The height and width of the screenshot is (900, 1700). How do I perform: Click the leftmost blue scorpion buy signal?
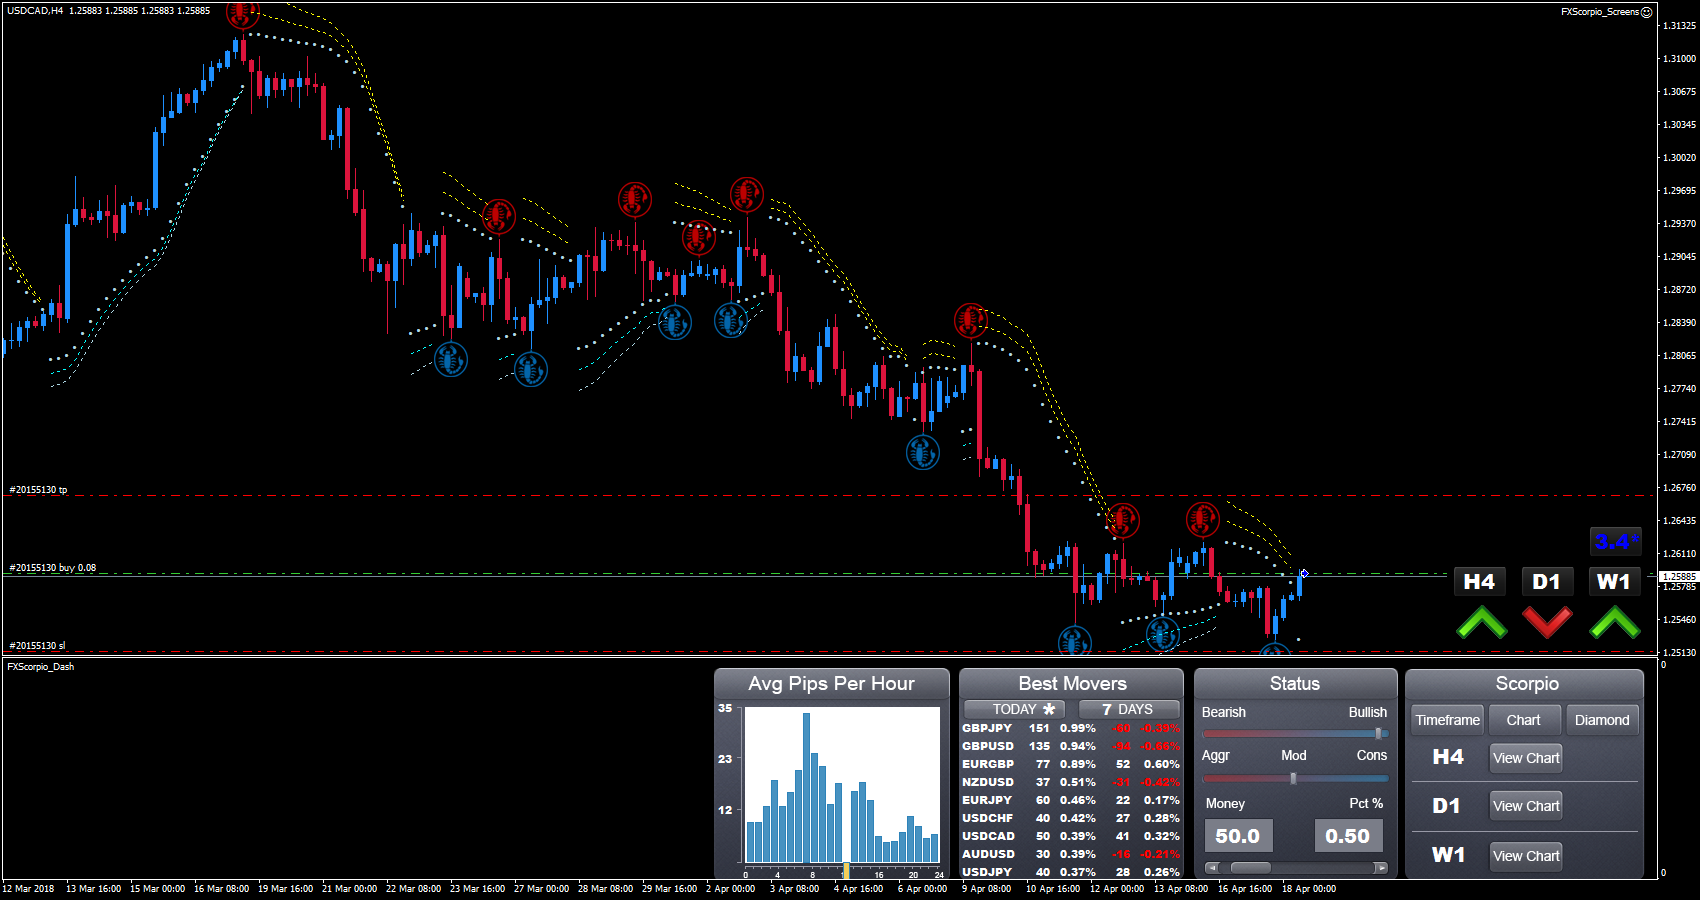(x=451, y=359)
